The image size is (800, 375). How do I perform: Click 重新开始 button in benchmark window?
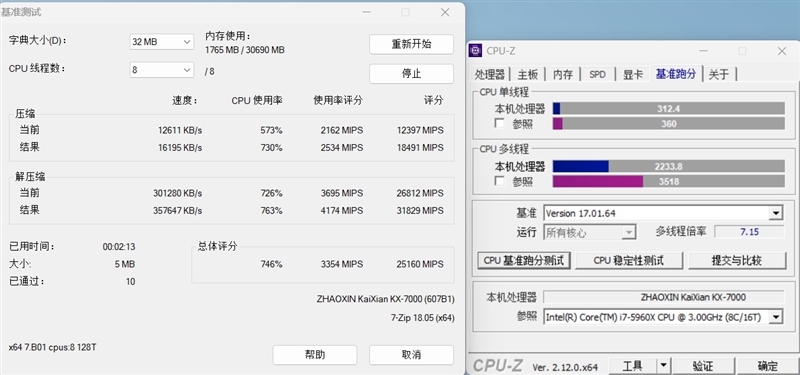411,44
